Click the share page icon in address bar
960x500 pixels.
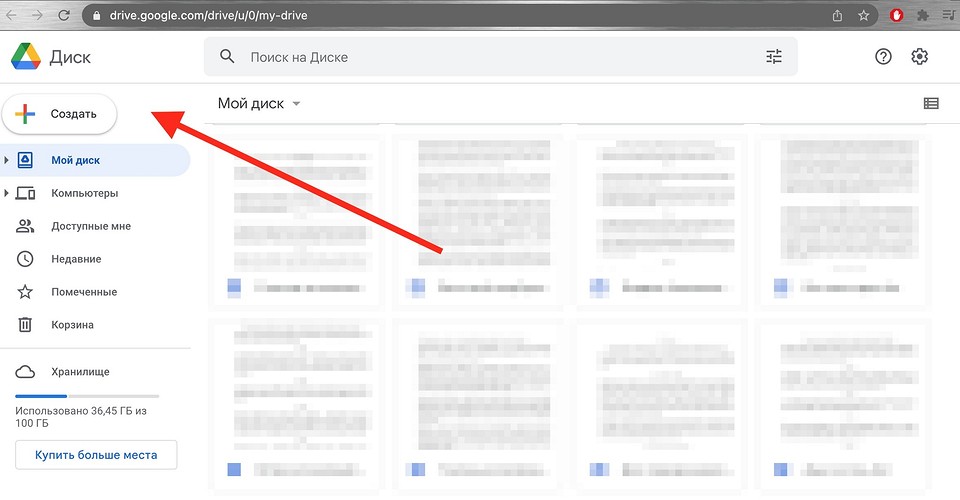click(x=837, y=16)
